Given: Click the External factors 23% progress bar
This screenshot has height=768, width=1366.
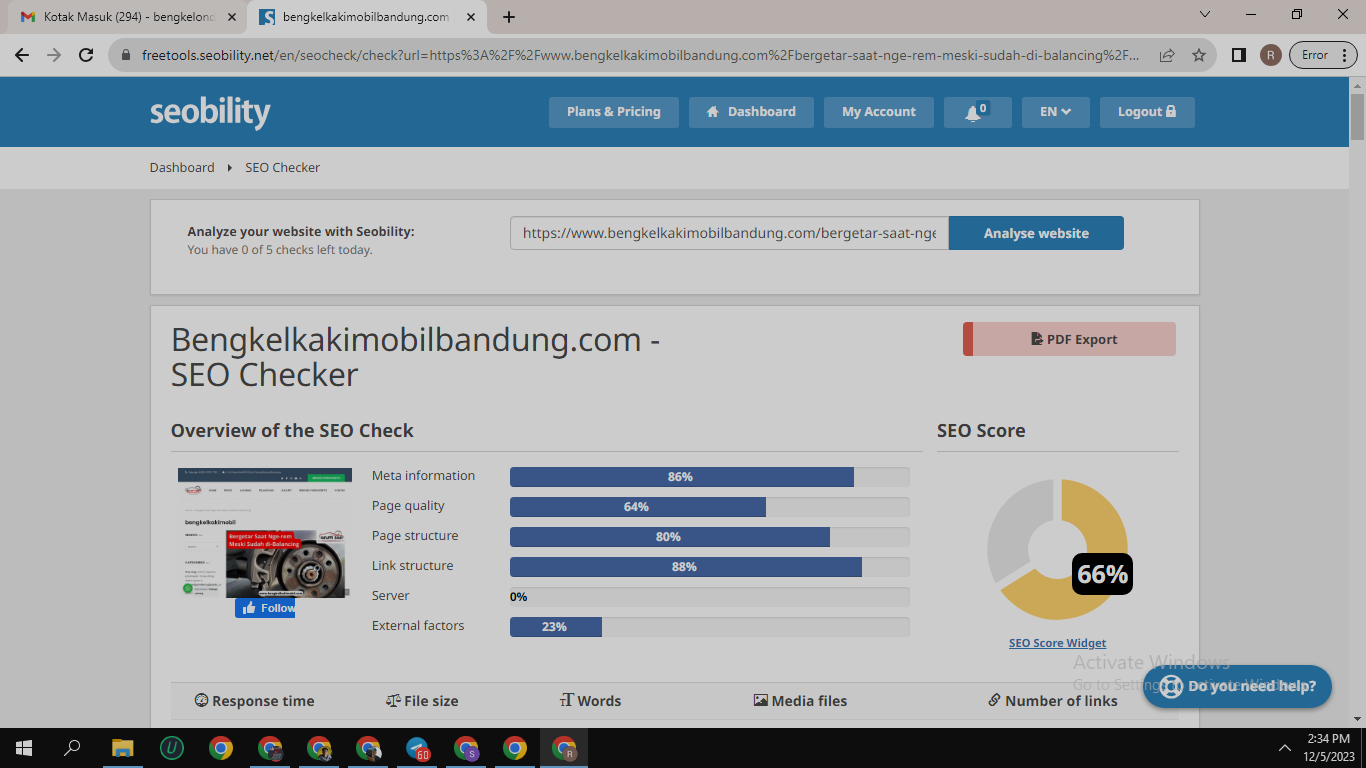Looking at the screenshot, I should point(710,627).
